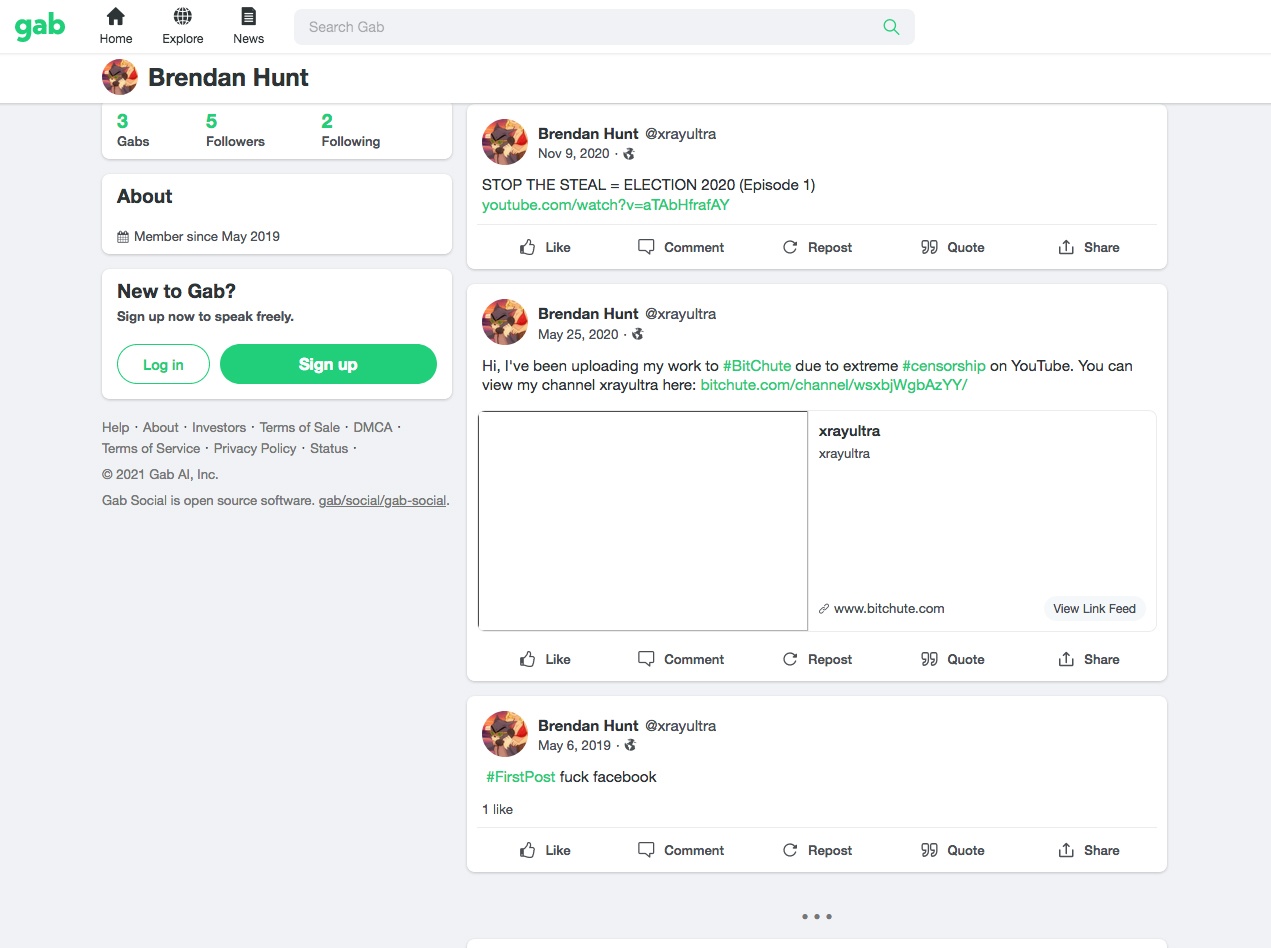The image size is (1271, 948).
Task: Click the View Link Feed button
Action: (1094, 608)
